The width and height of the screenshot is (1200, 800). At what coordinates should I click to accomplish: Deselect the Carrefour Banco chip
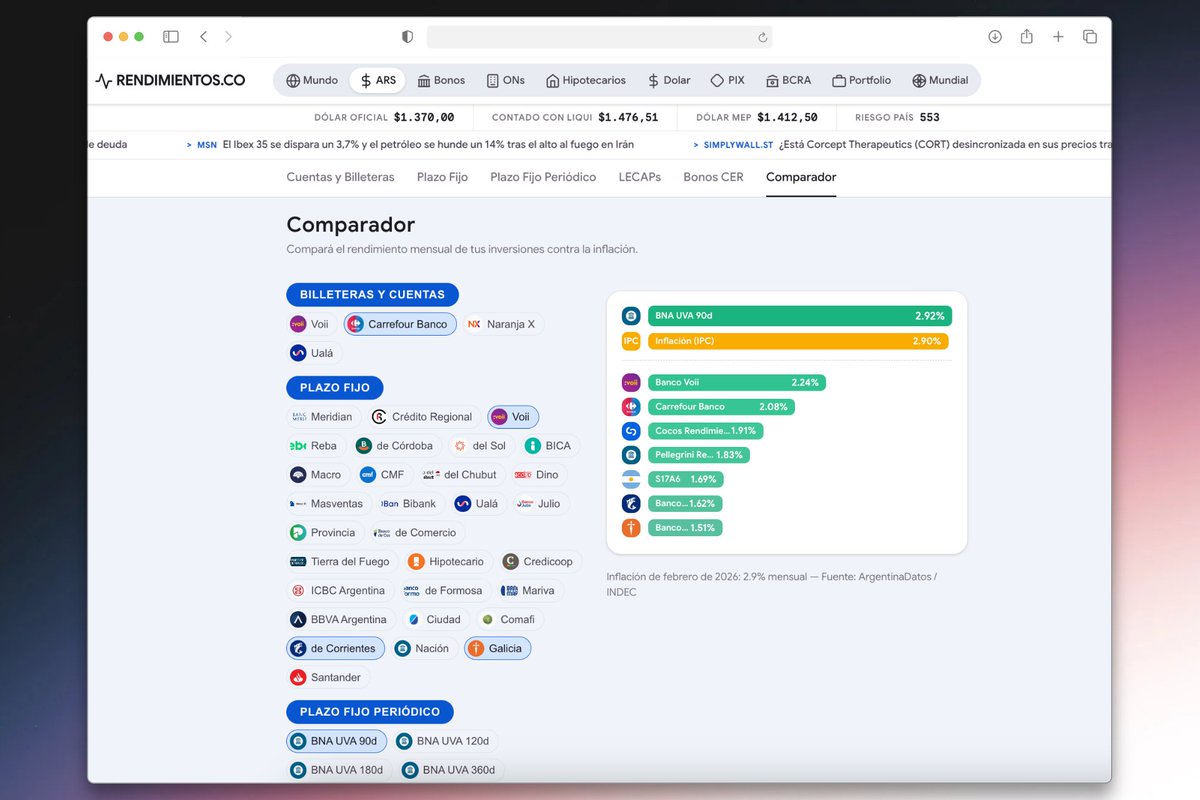coord(400,324)
